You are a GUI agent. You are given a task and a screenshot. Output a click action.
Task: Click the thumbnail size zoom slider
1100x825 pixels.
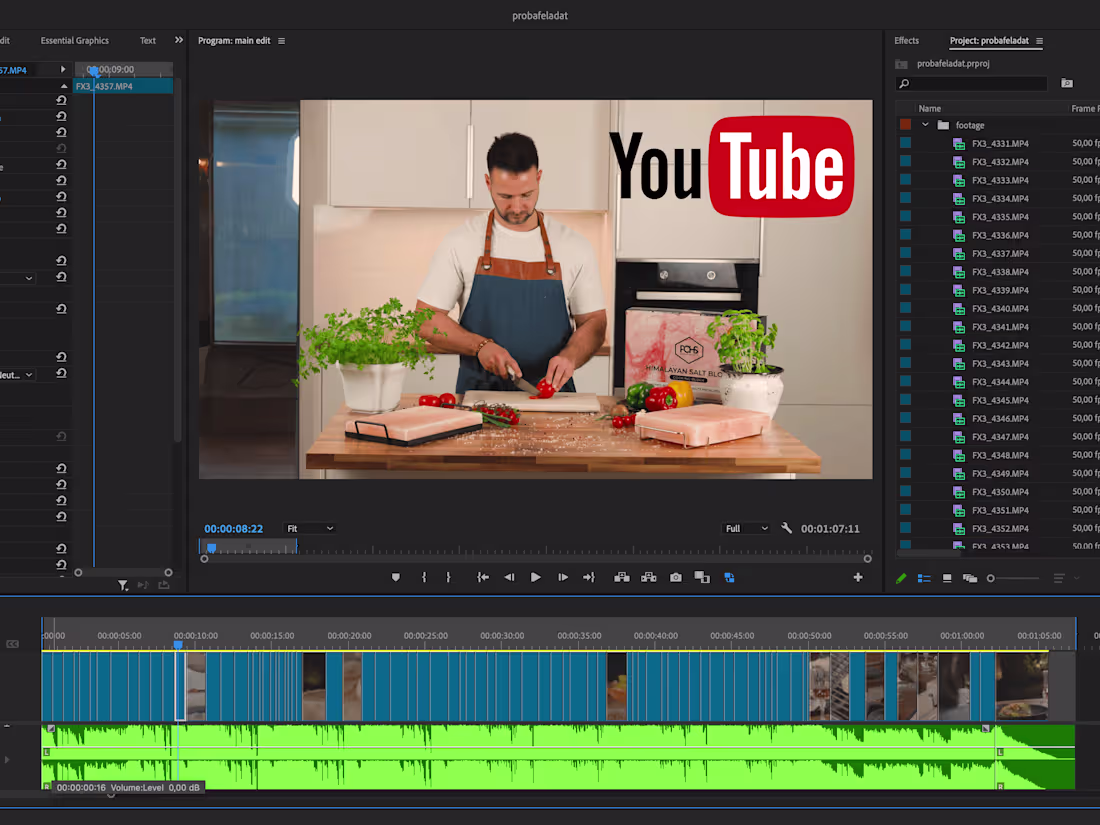pyautogui.click(x=990, y=577)
